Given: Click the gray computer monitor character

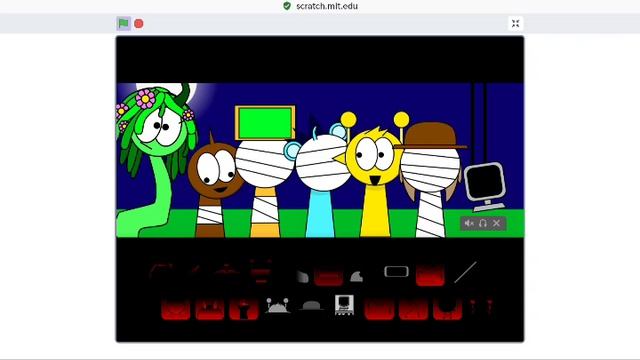Looking at the screenshot, I should tap(486, 187).
